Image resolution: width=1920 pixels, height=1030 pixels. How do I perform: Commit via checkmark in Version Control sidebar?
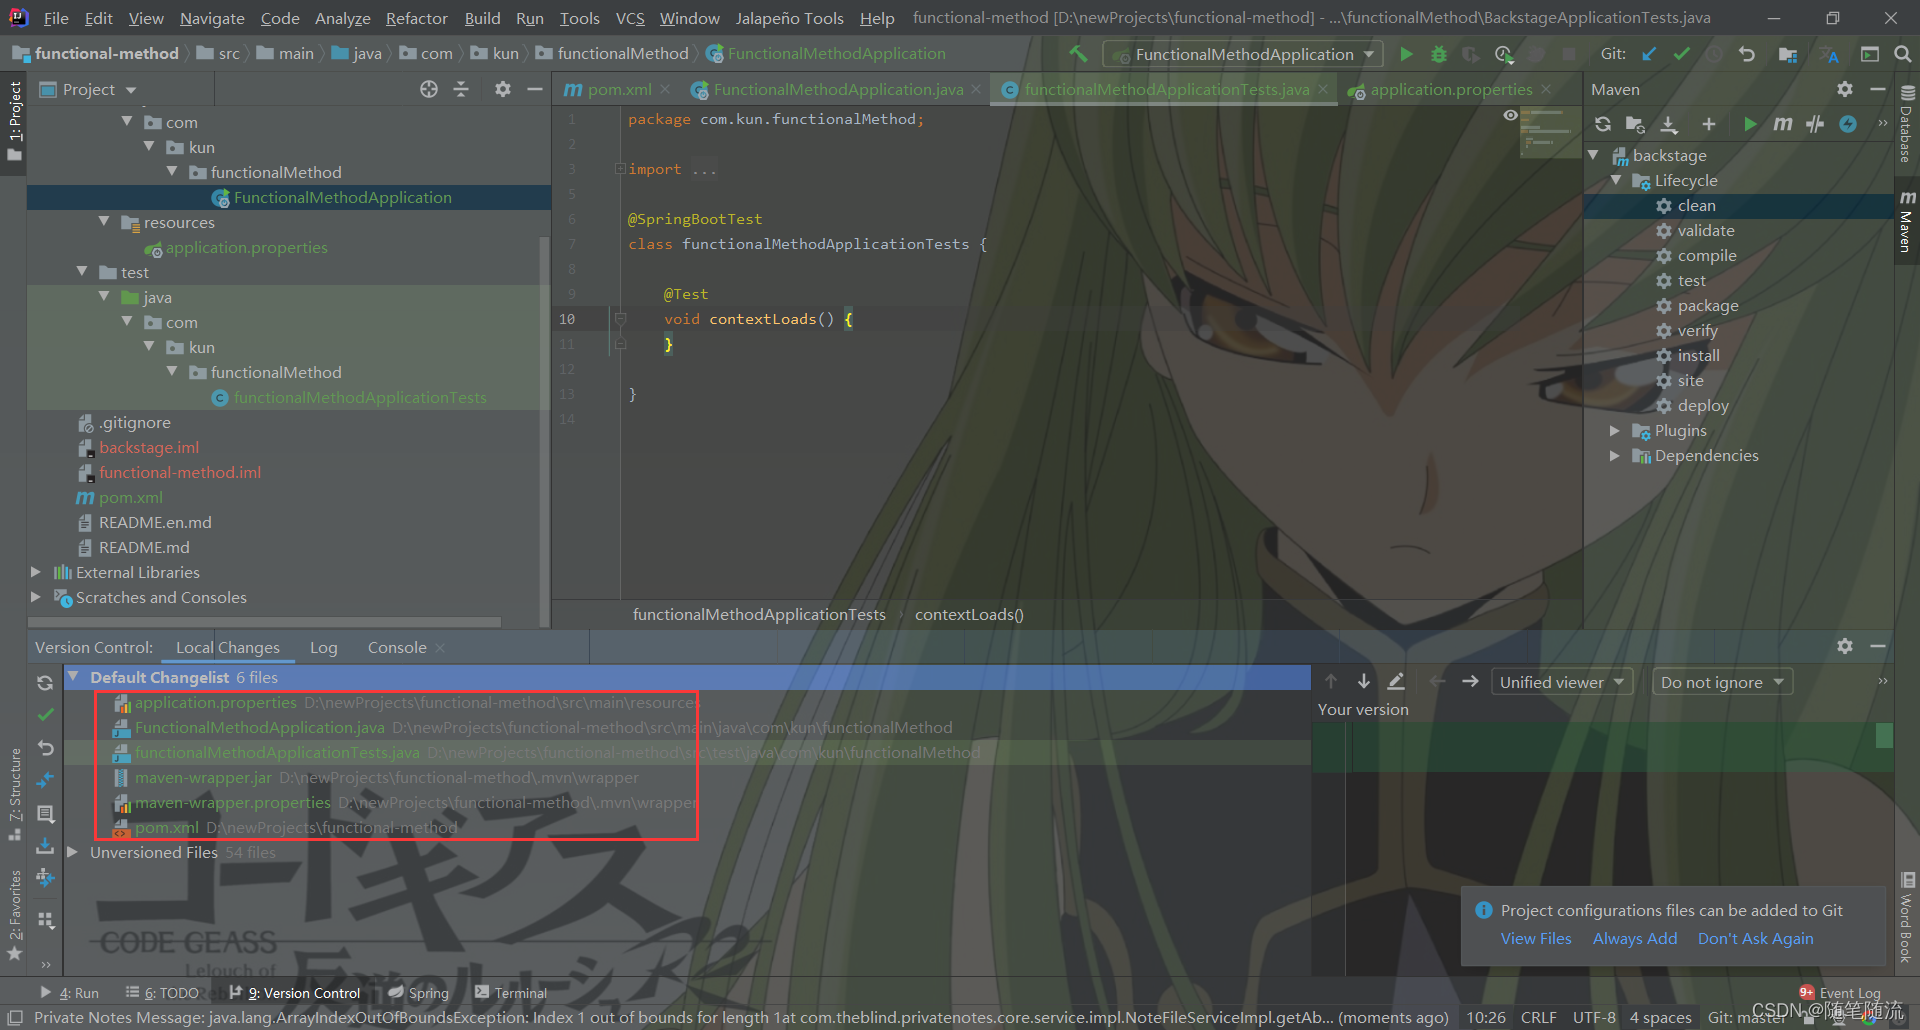click(x=45, y=715)
